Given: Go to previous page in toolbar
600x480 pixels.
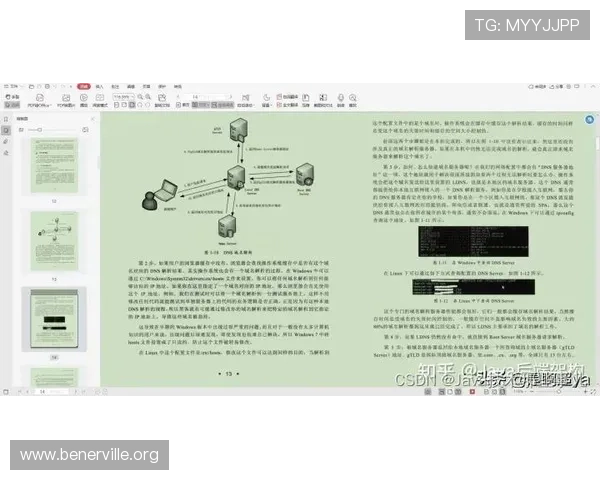Looking at the screenshot, I should [x=178, y=97].
